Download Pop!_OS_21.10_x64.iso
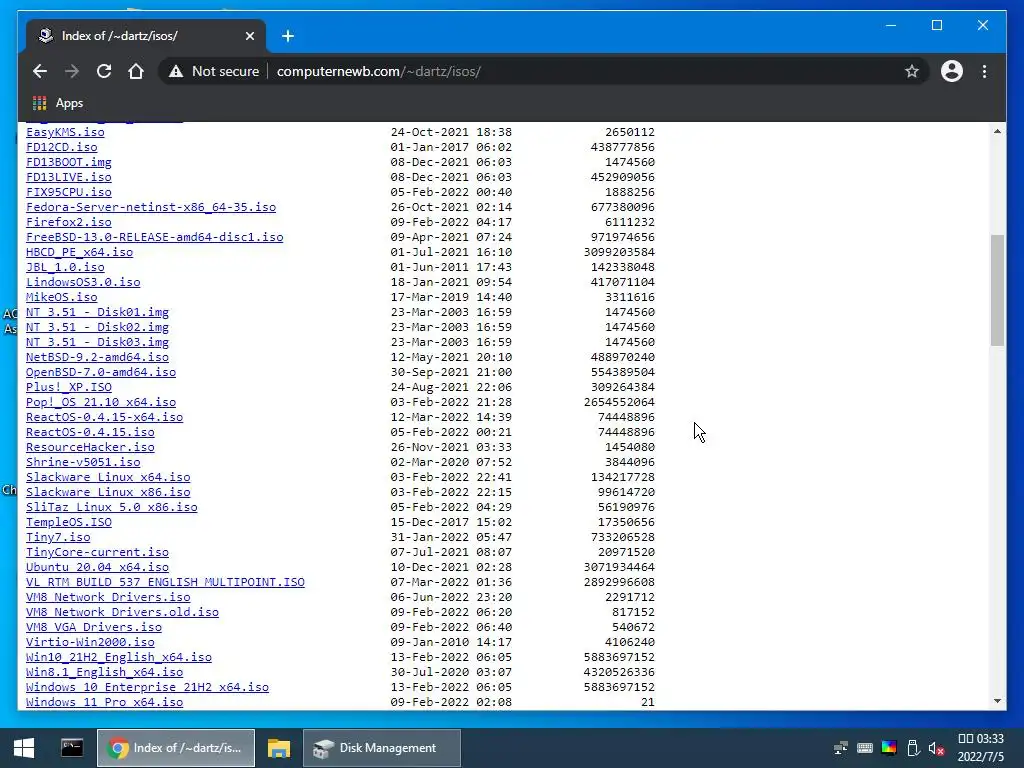Viewport: 1024px width, 768px height. click(x=101, y=402)
